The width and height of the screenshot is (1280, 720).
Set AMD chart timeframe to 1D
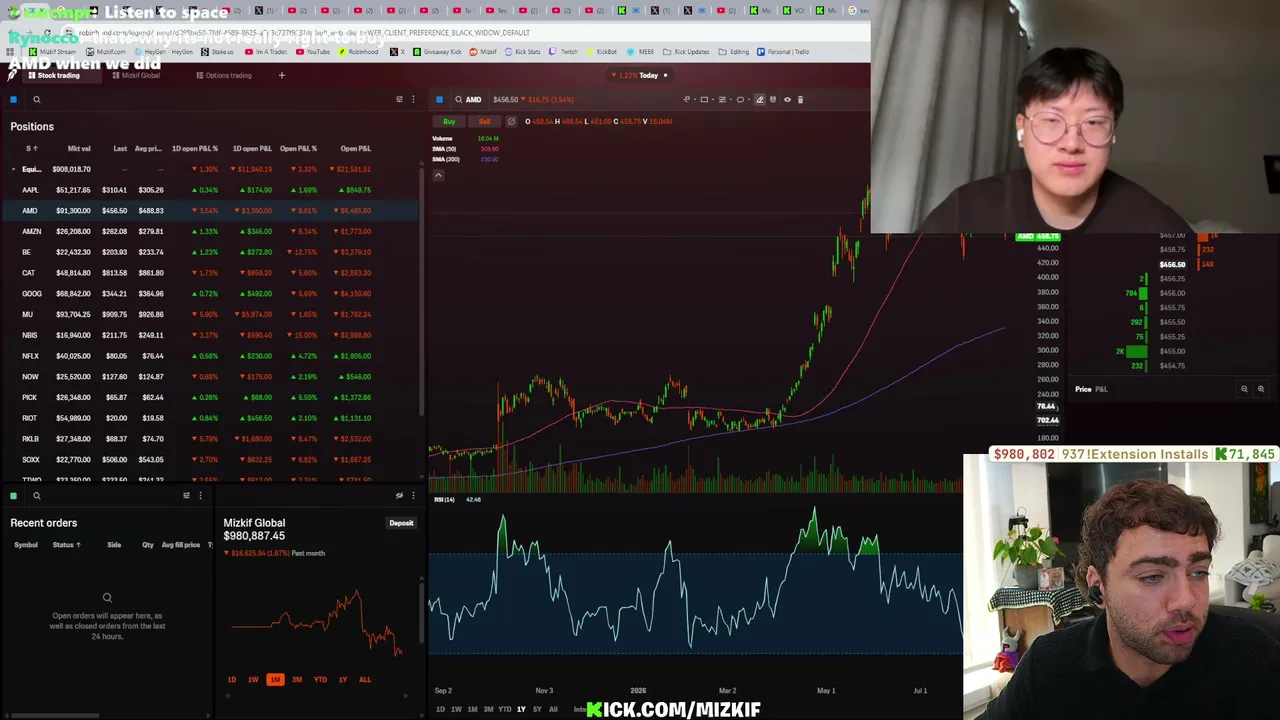click(x=440, y=710)
